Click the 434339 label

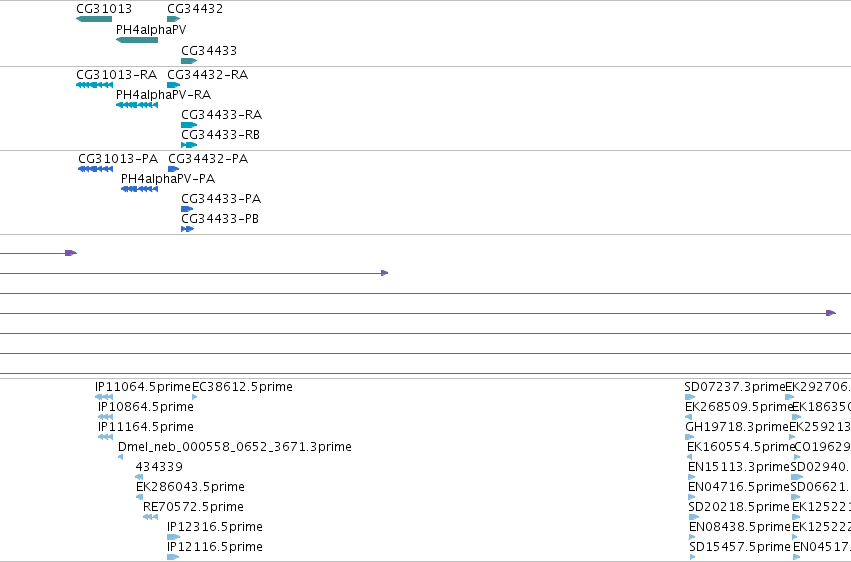(159, 467)
